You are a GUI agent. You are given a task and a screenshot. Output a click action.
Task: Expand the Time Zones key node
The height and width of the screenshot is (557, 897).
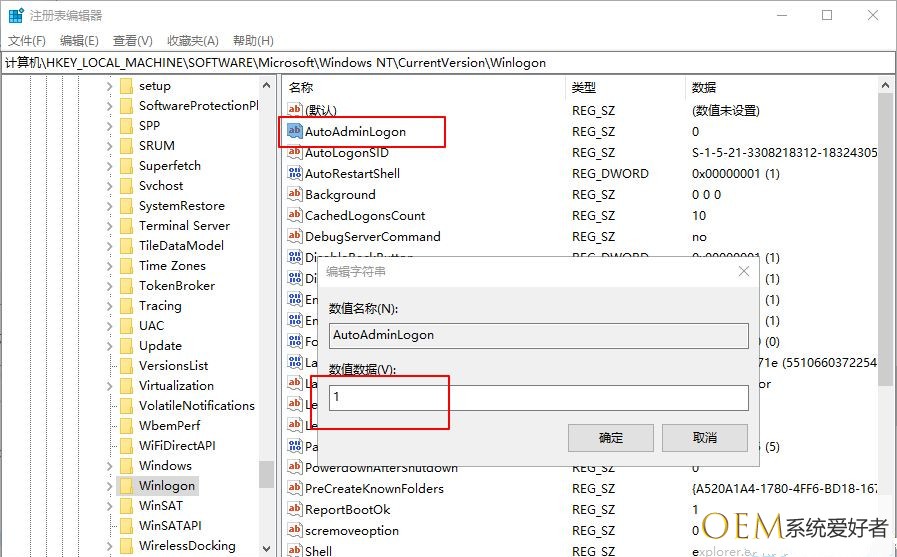pos(109,266)
